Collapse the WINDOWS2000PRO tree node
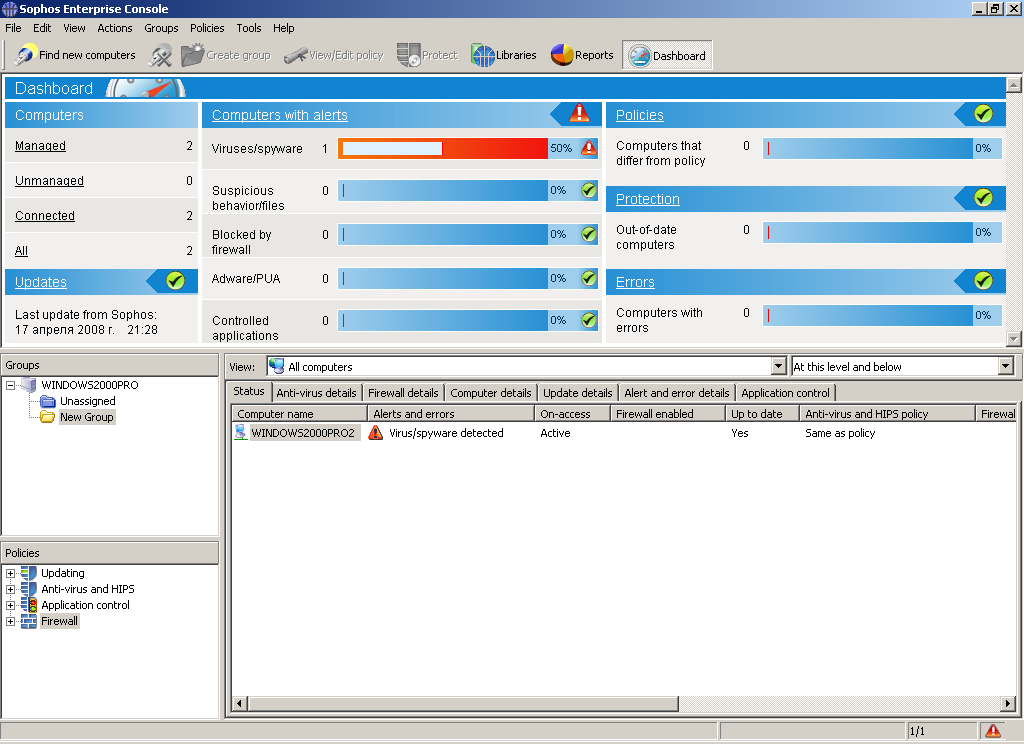Image resolution: width=1024 pixels, height=744 pixels. pyautogui.click(x=10, y=385)
